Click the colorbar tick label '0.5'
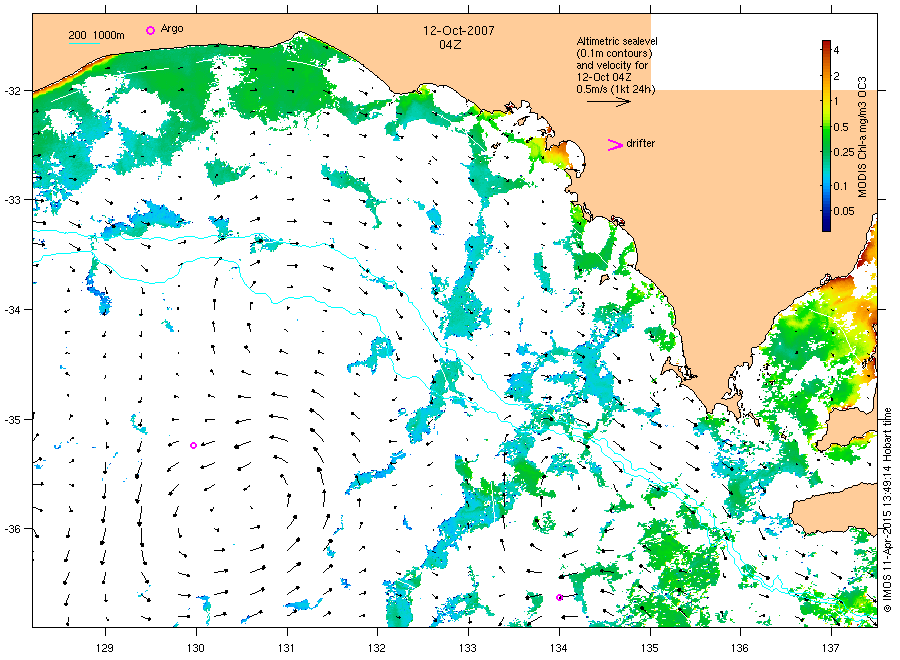Viewport: 900px width, 660px height. point(841,127)
